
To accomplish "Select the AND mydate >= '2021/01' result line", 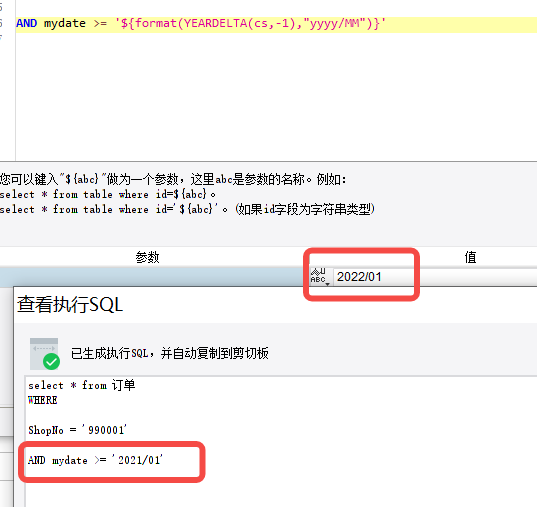I will coord(95,460).
